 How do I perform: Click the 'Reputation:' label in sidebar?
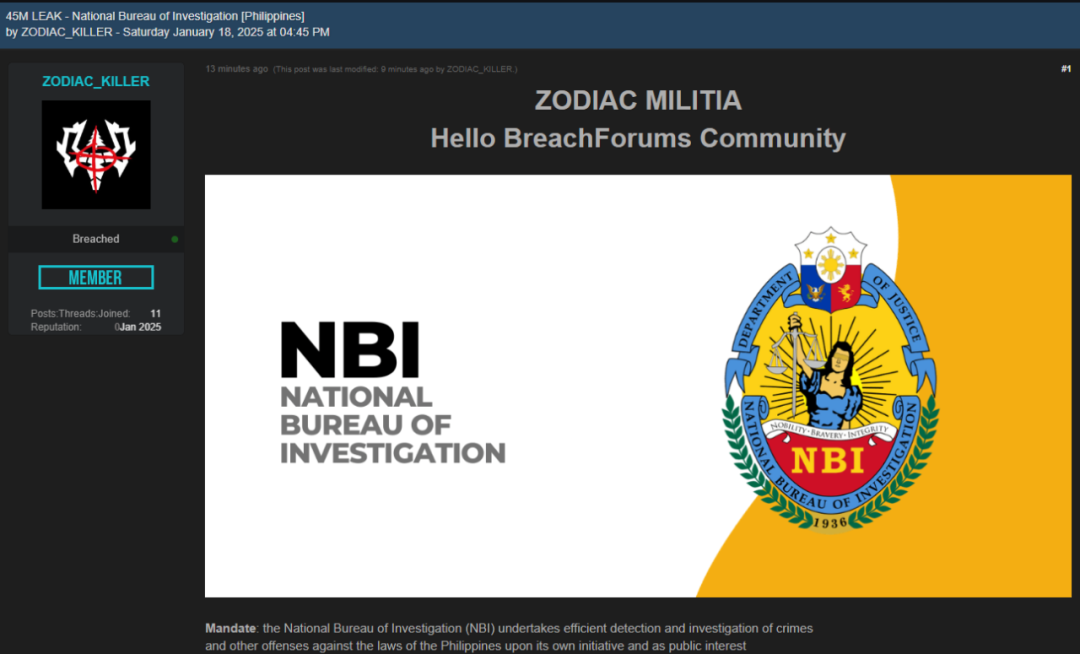[56, 327]
